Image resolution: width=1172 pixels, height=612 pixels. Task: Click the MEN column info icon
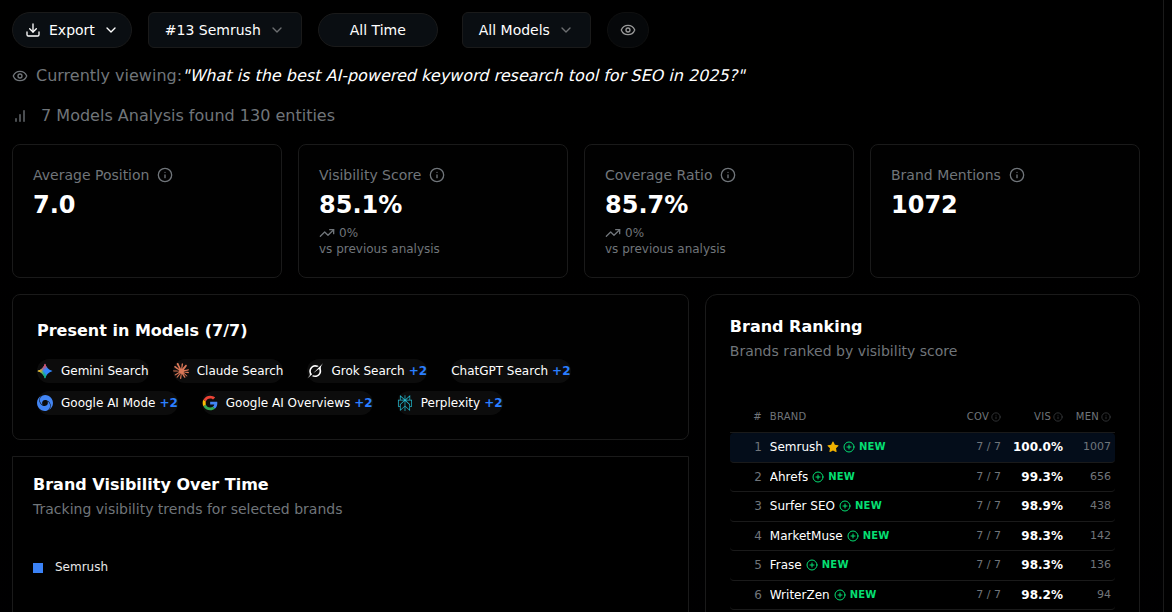pyautogui.click(x=1106, y=417)
